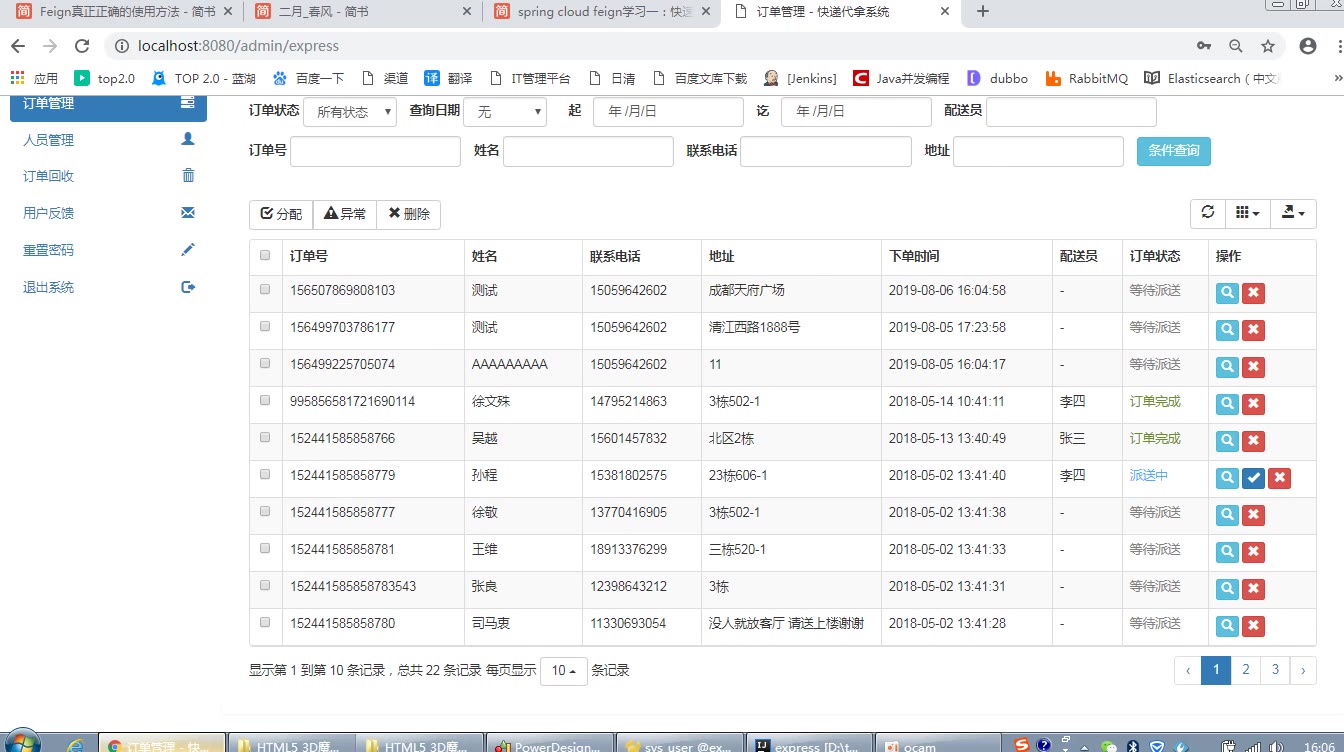This screenshot has width=1344, height=752.
Task: Click the 配送员 input field
Action: 1071,112
